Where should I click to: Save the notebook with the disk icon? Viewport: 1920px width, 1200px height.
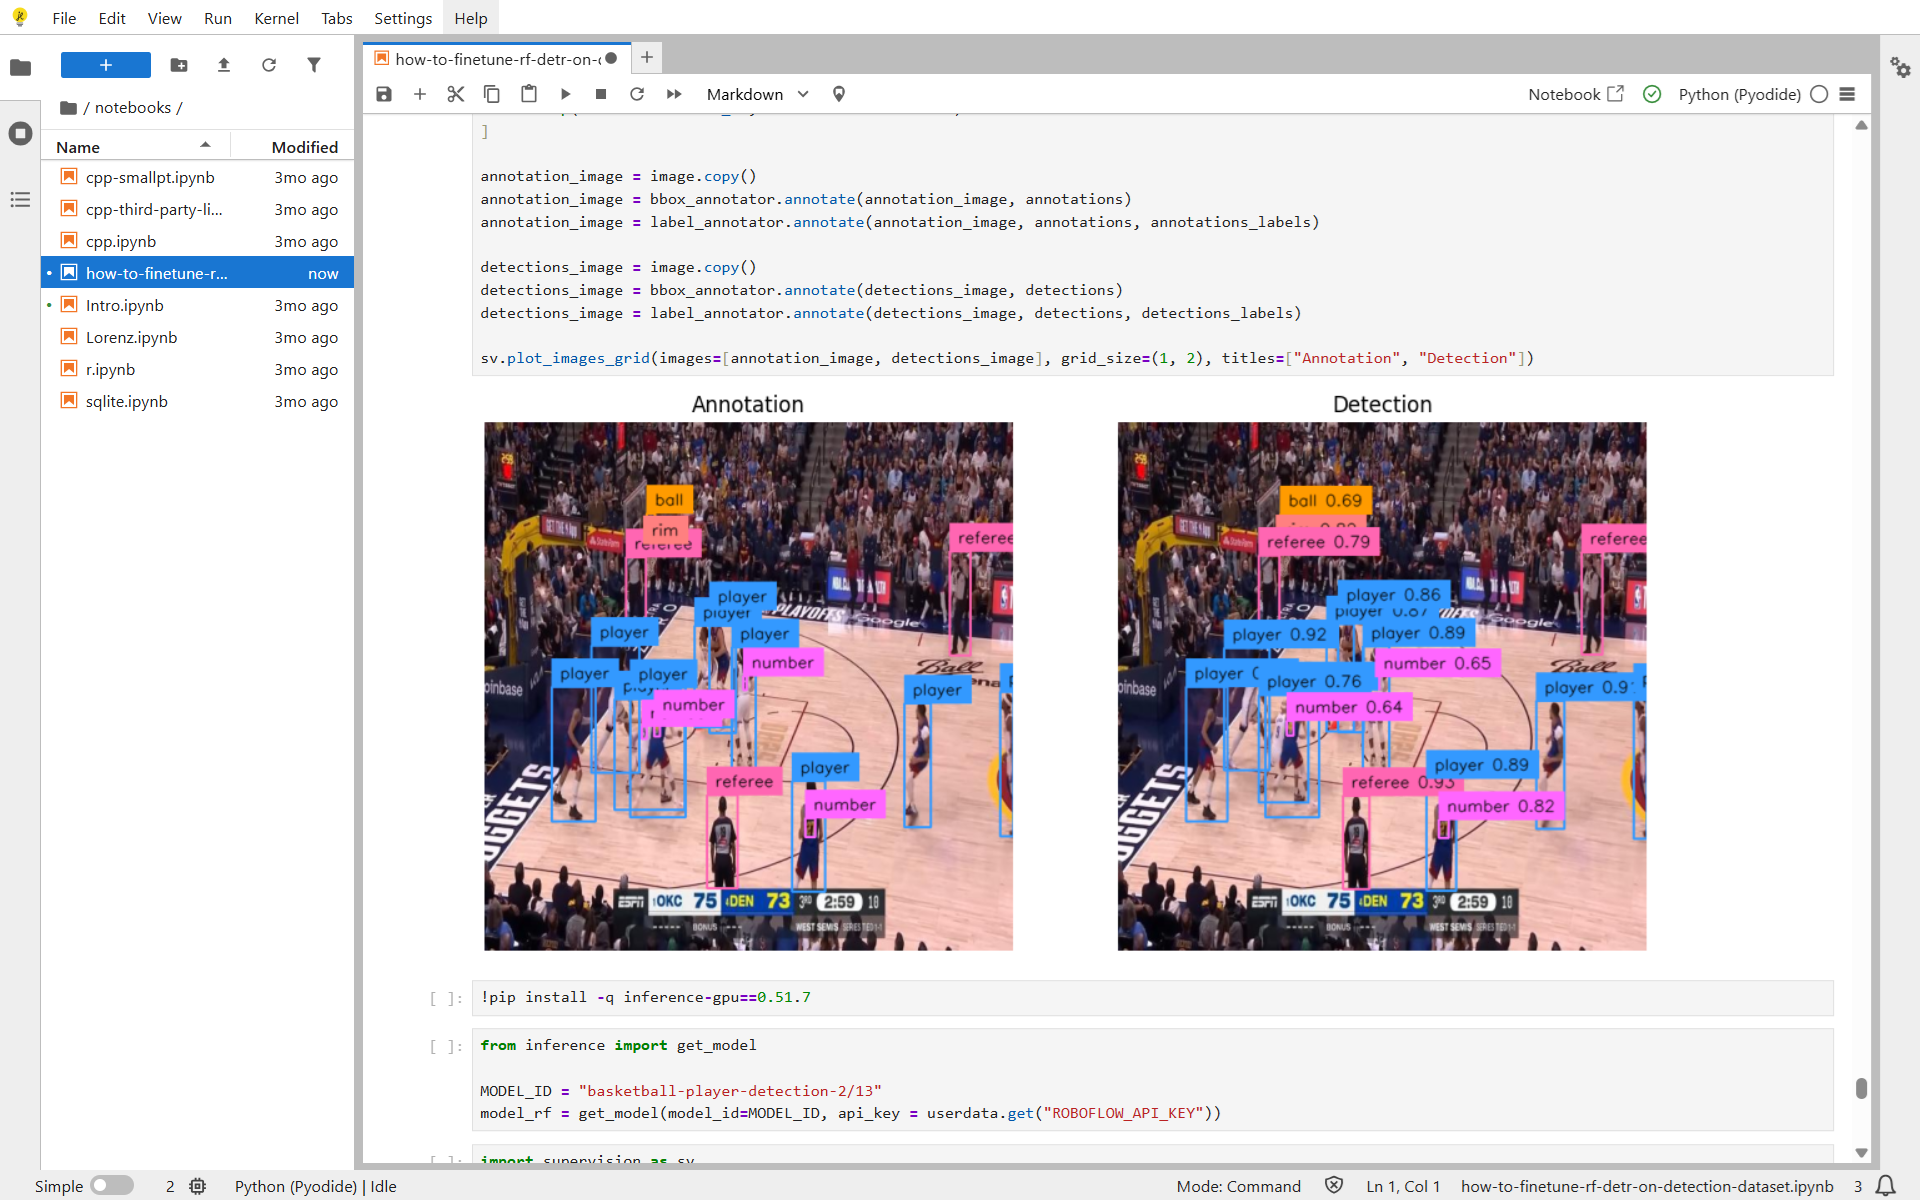(x=384, y=94)
